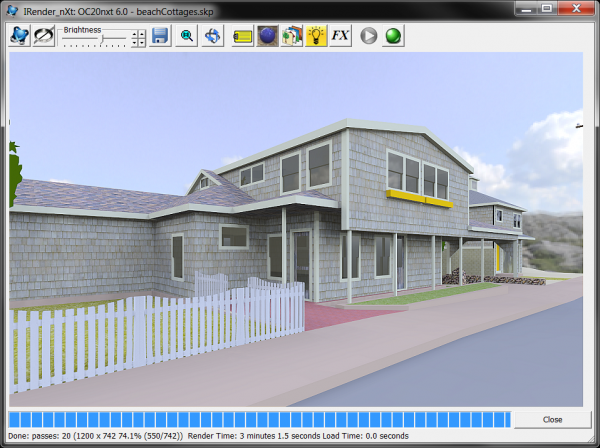Screen dimensions: 600x448
Task: Click the blue render start icon
Action: [19, 36]
